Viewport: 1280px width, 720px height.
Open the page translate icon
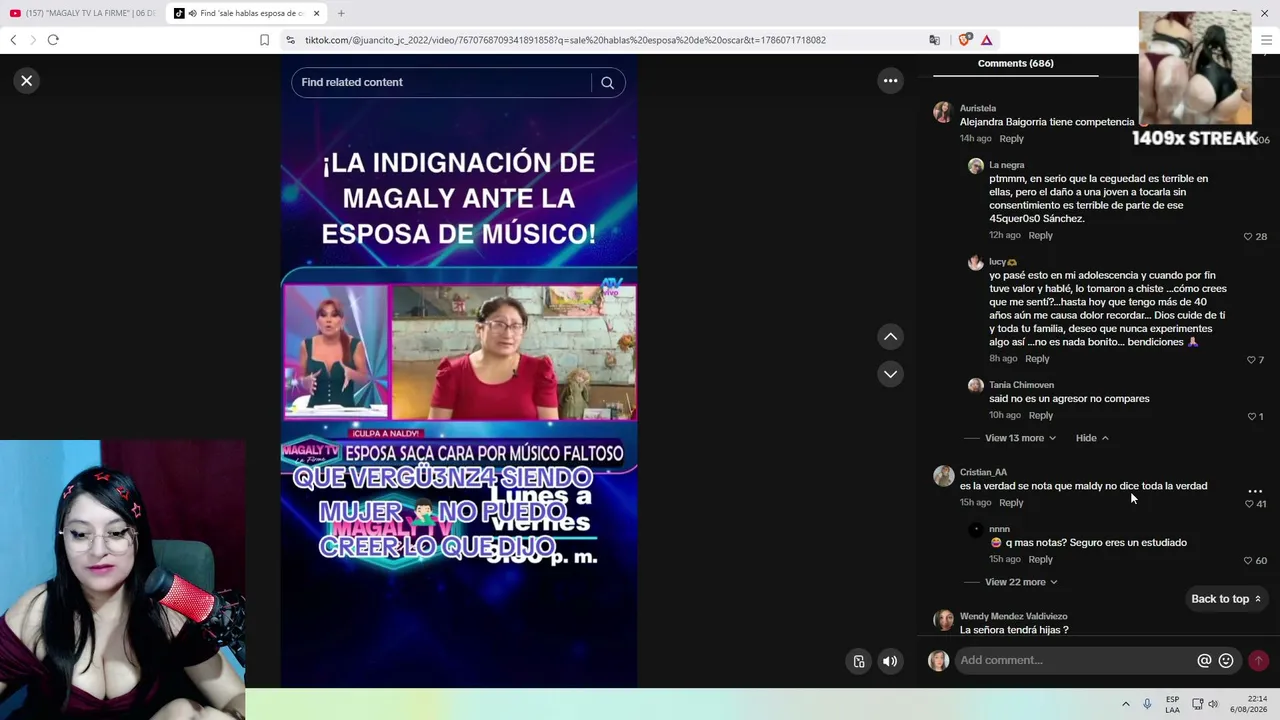934,40
